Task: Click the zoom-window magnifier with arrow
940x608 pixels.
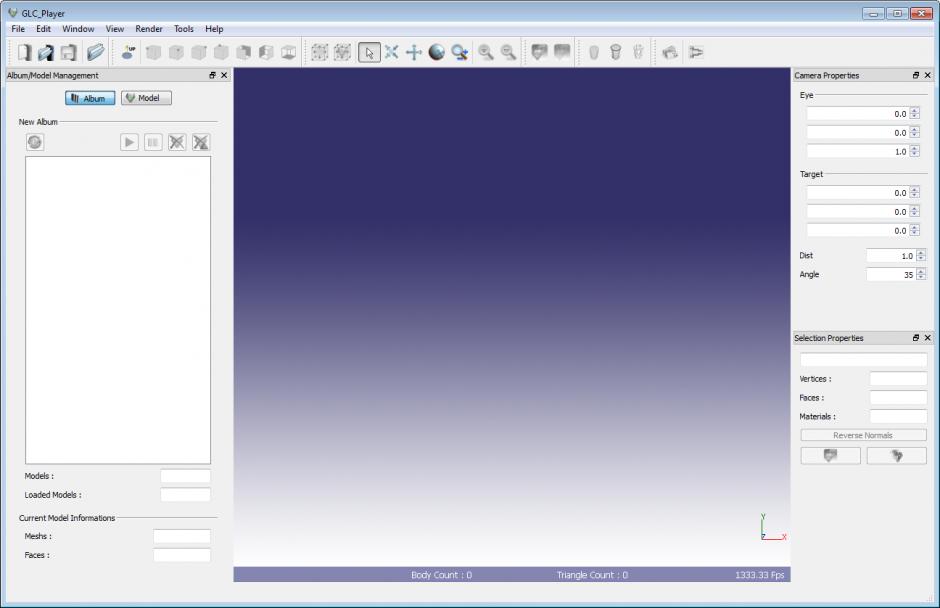Action: tap(460, 53)
